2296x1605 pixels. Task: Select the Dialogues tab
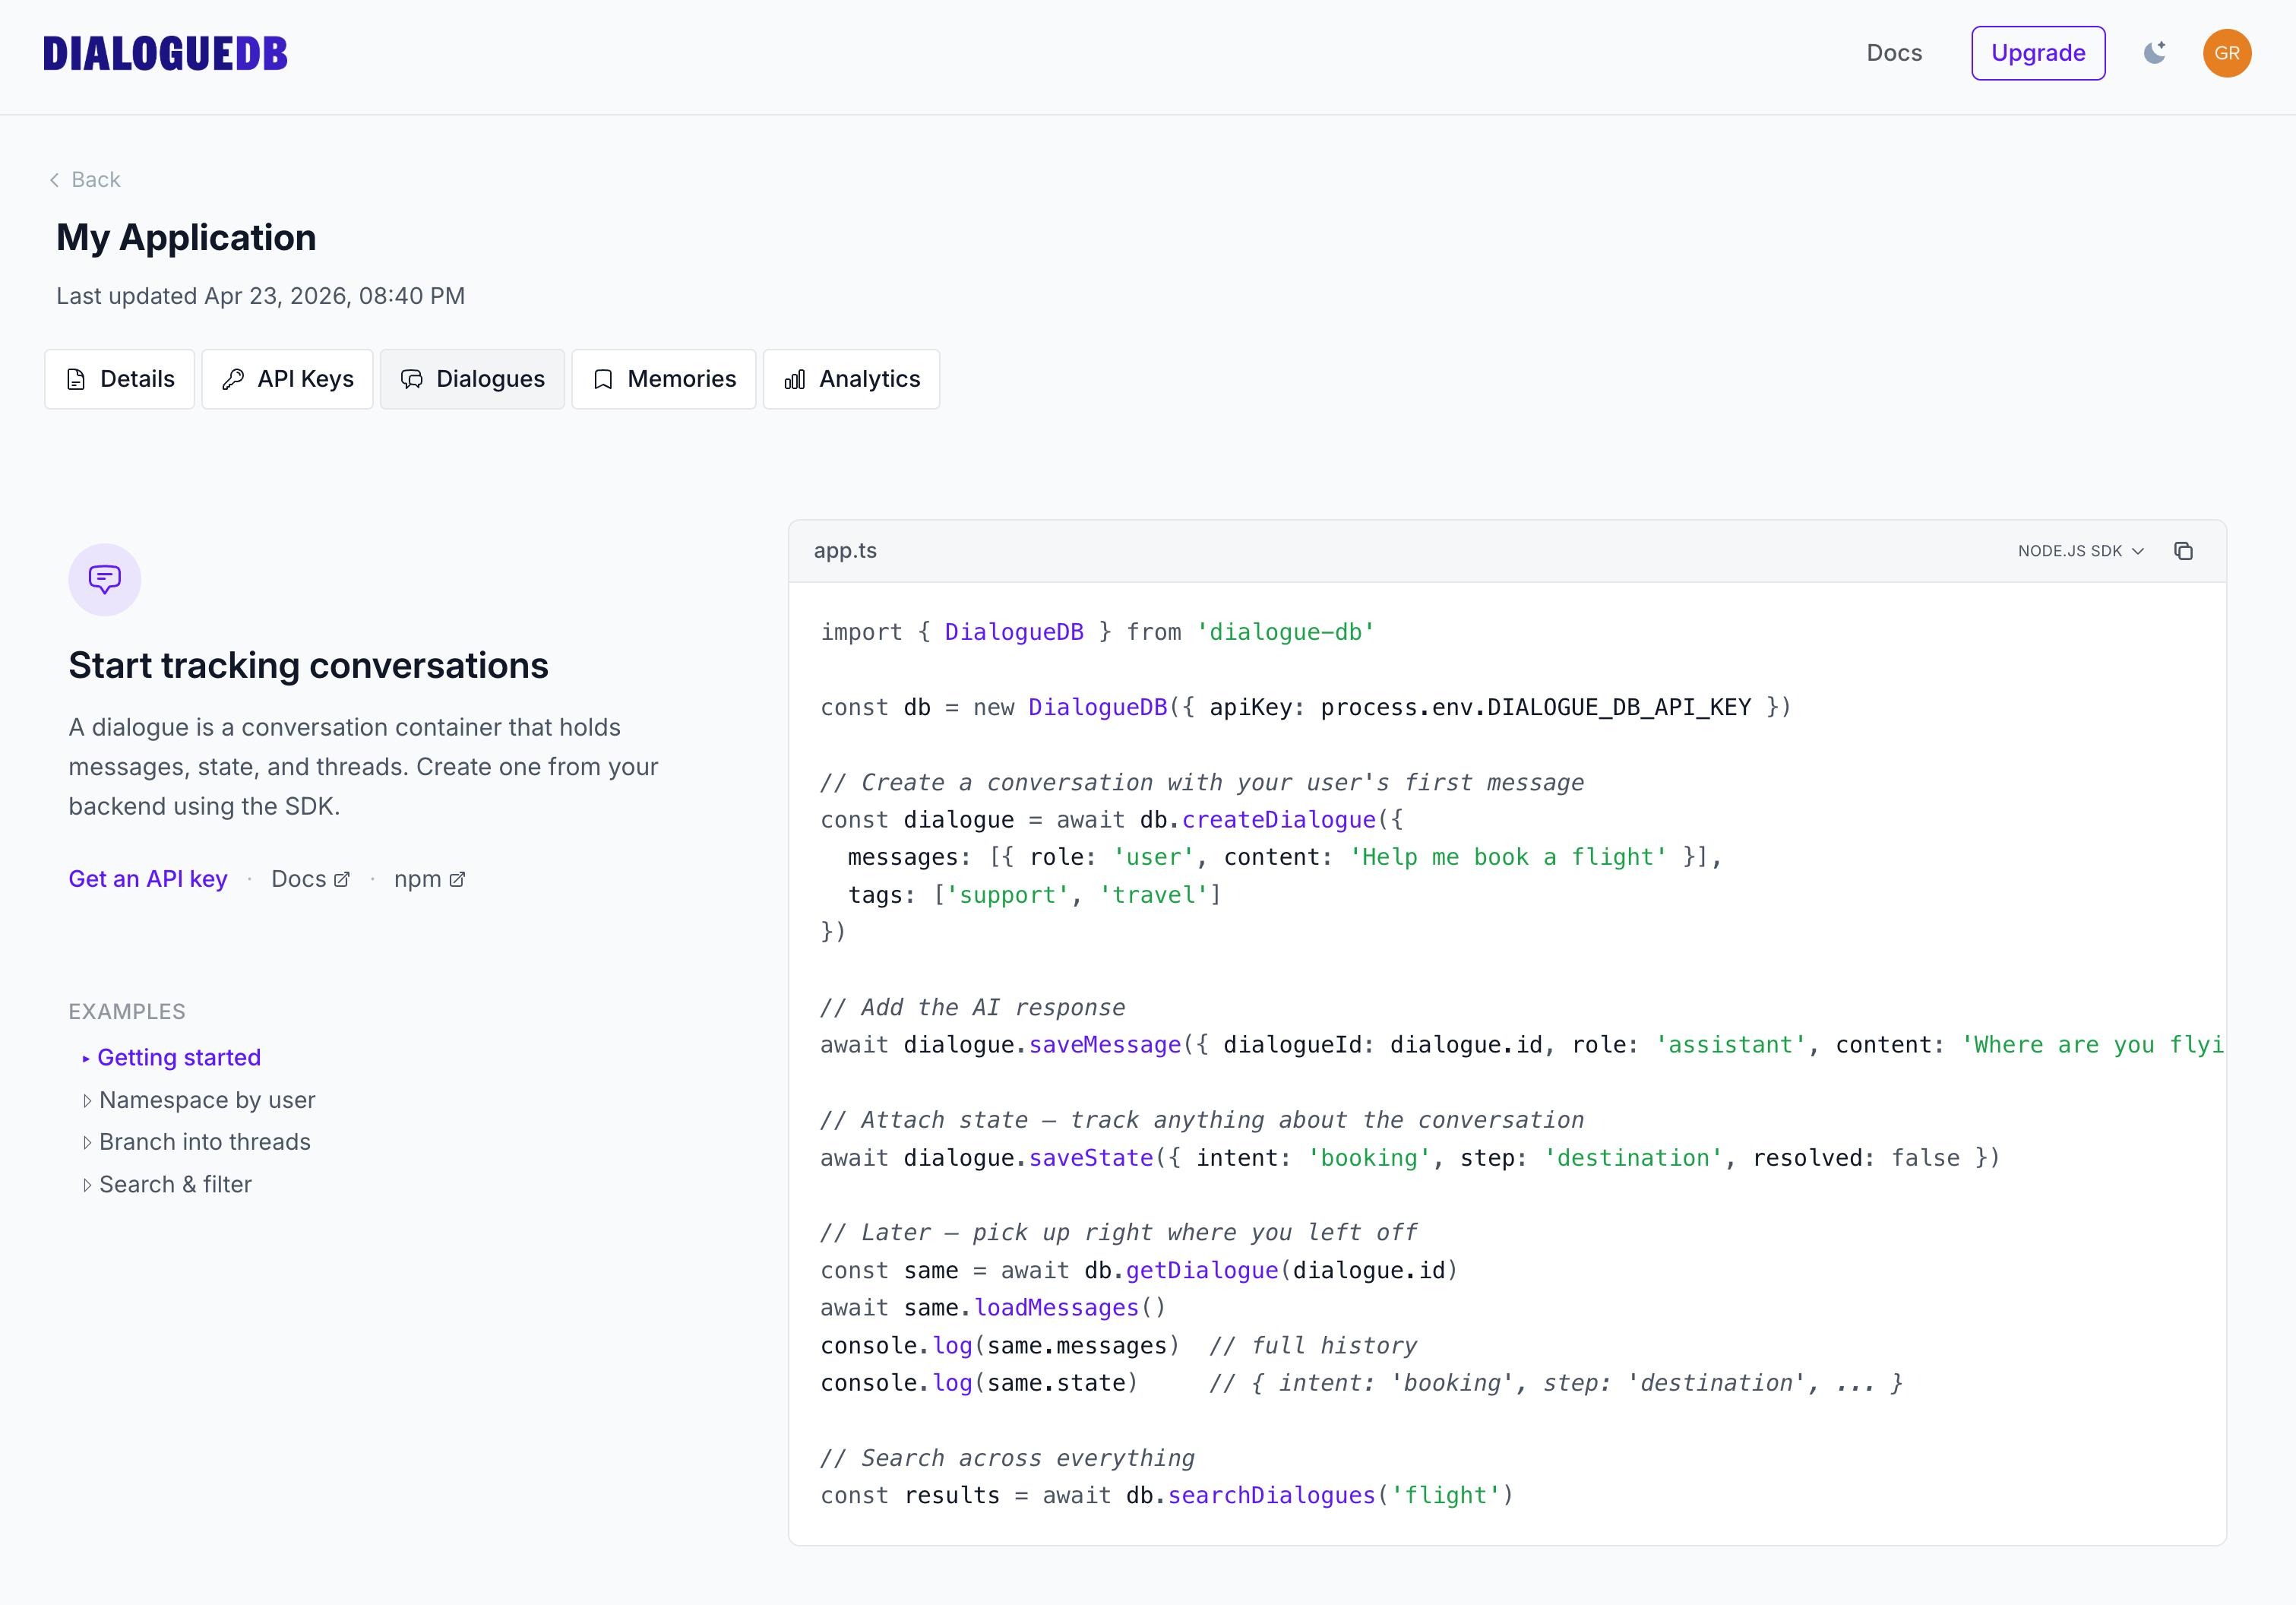[472, 379]
